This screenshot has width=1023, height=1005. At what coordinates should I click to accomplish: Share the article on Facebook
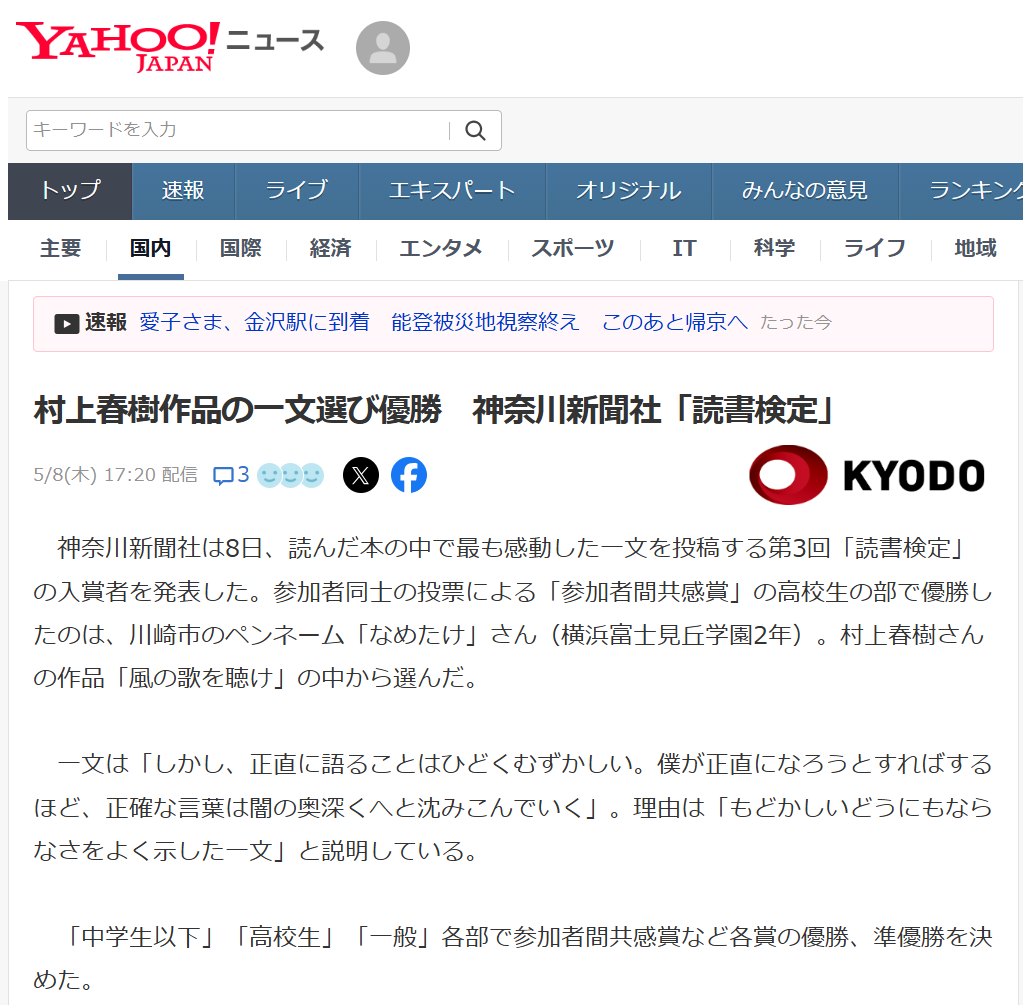point(409,475)
